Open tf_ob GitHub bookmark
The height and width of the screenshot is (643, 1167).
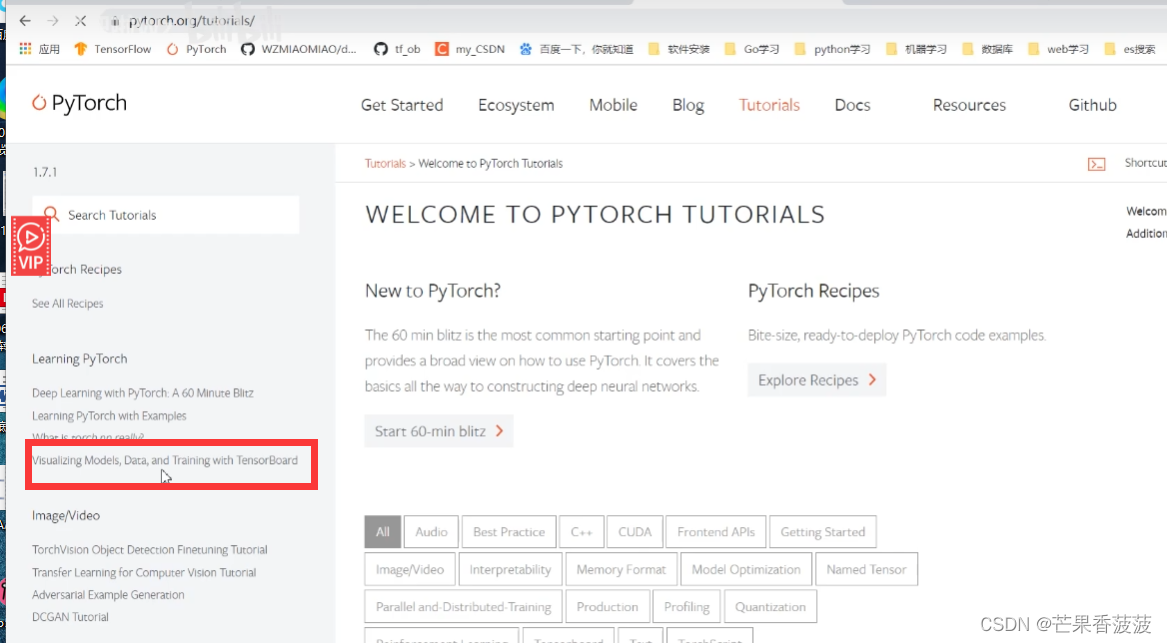[x=397, y=49]
